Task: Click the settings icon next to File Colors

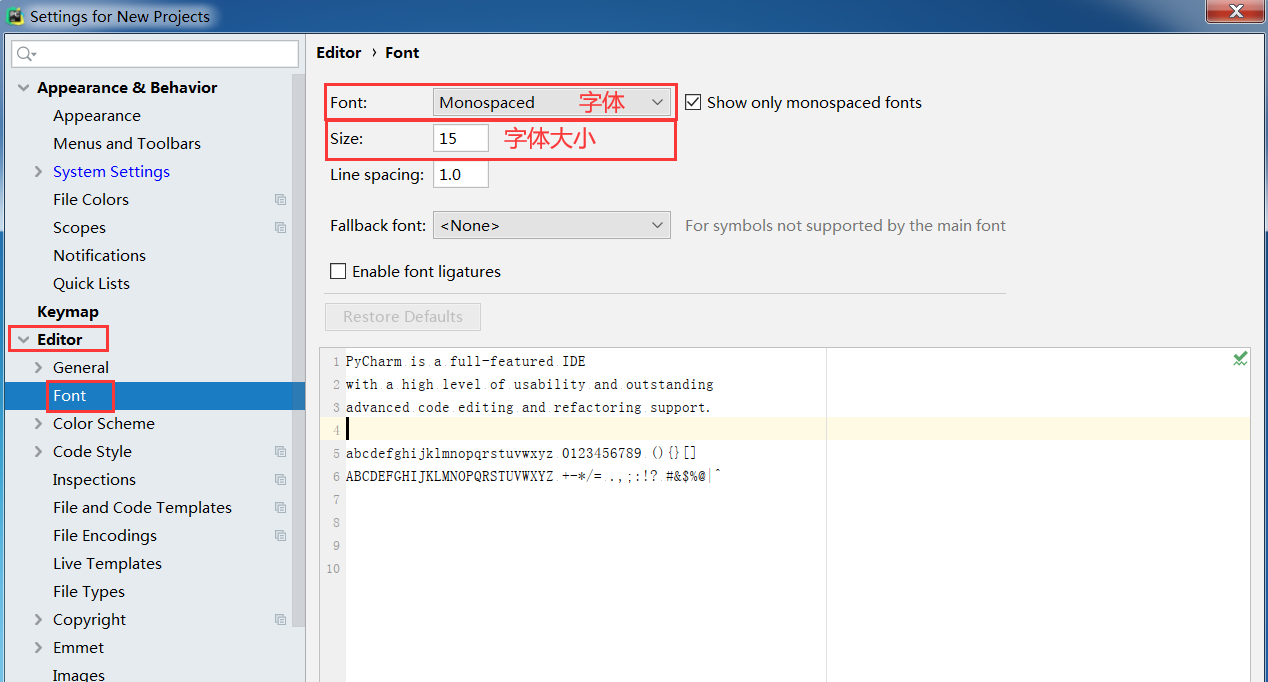Action: click(280, 199)
